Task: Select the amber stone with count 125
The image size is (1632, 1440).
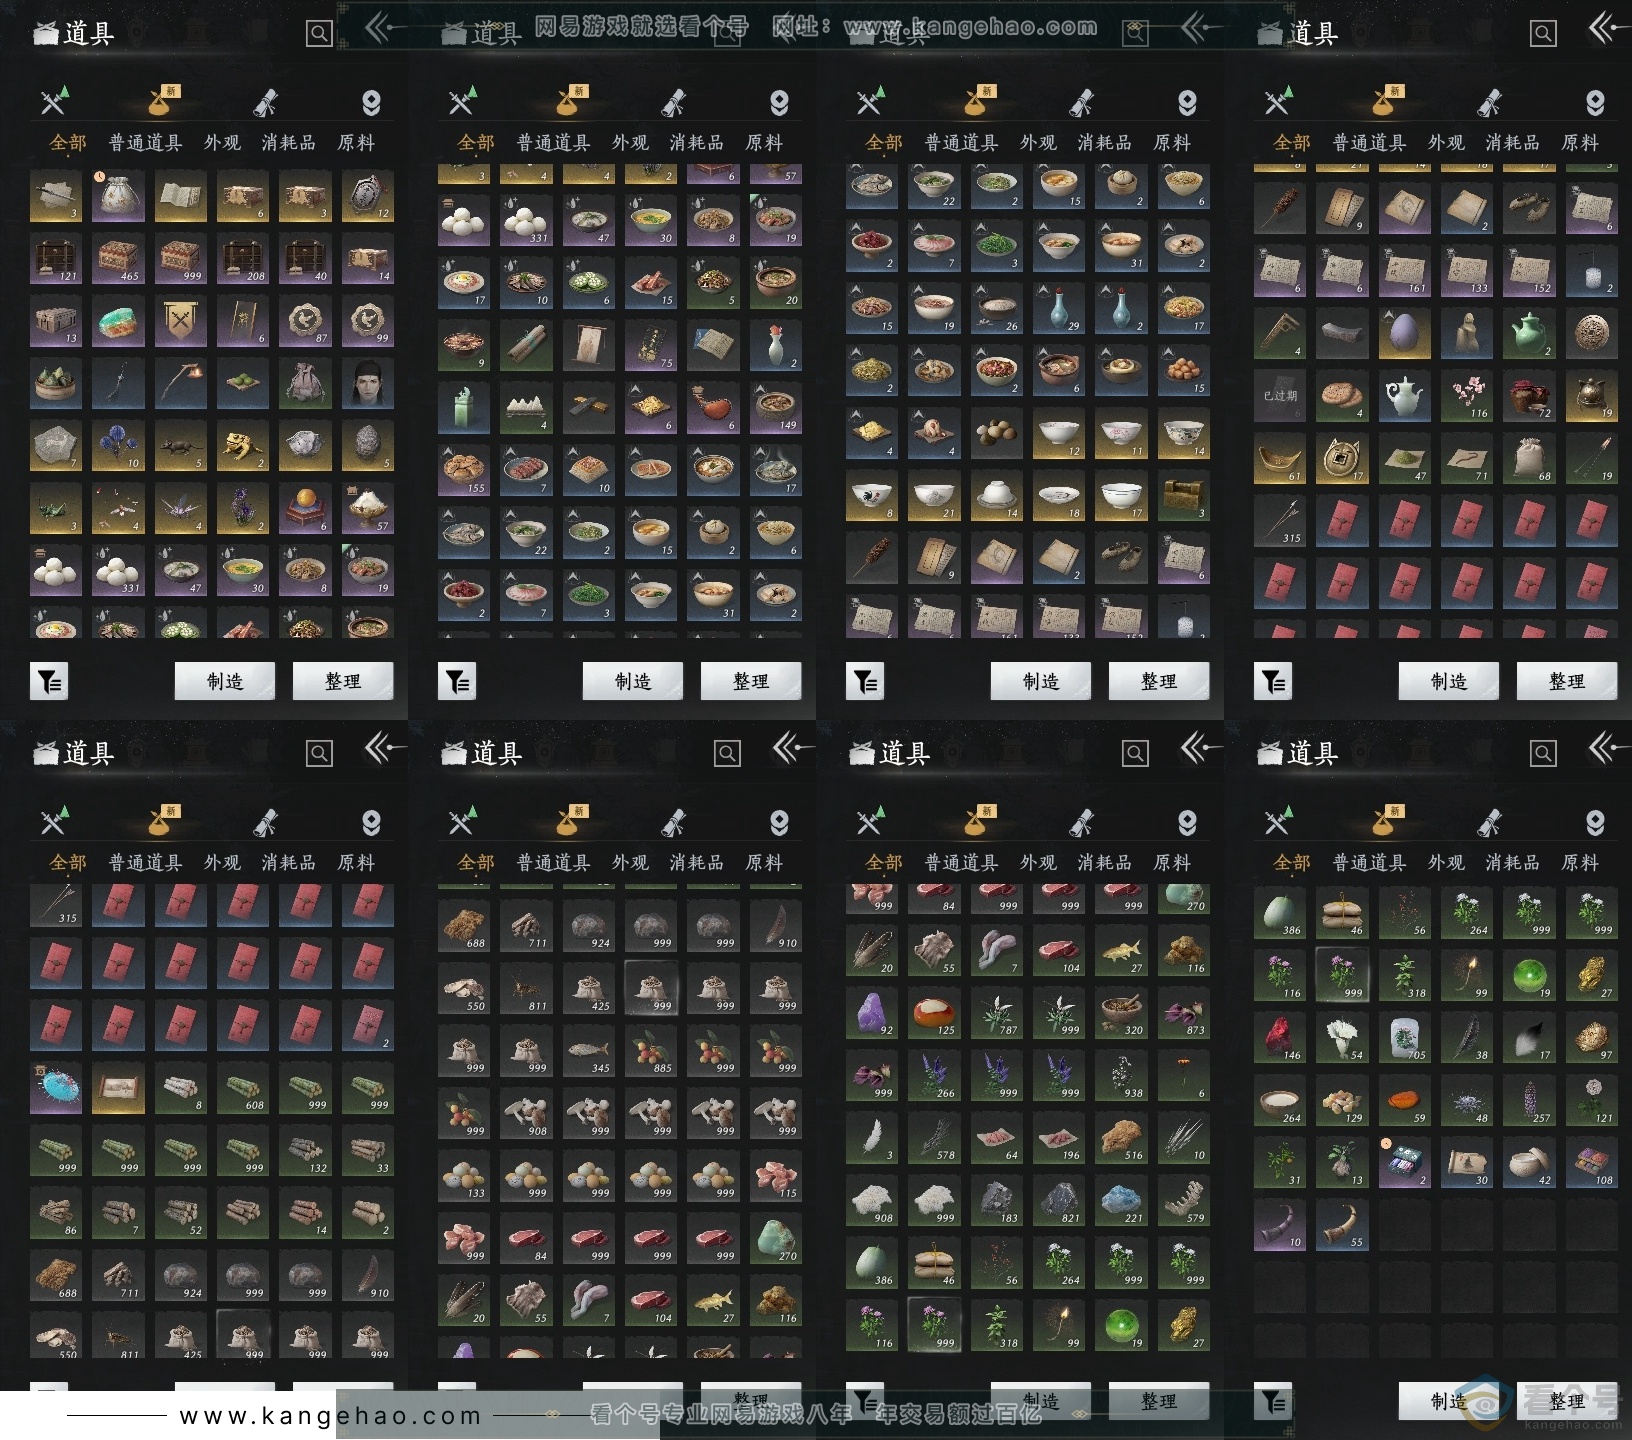Action: pos(934,1012)
